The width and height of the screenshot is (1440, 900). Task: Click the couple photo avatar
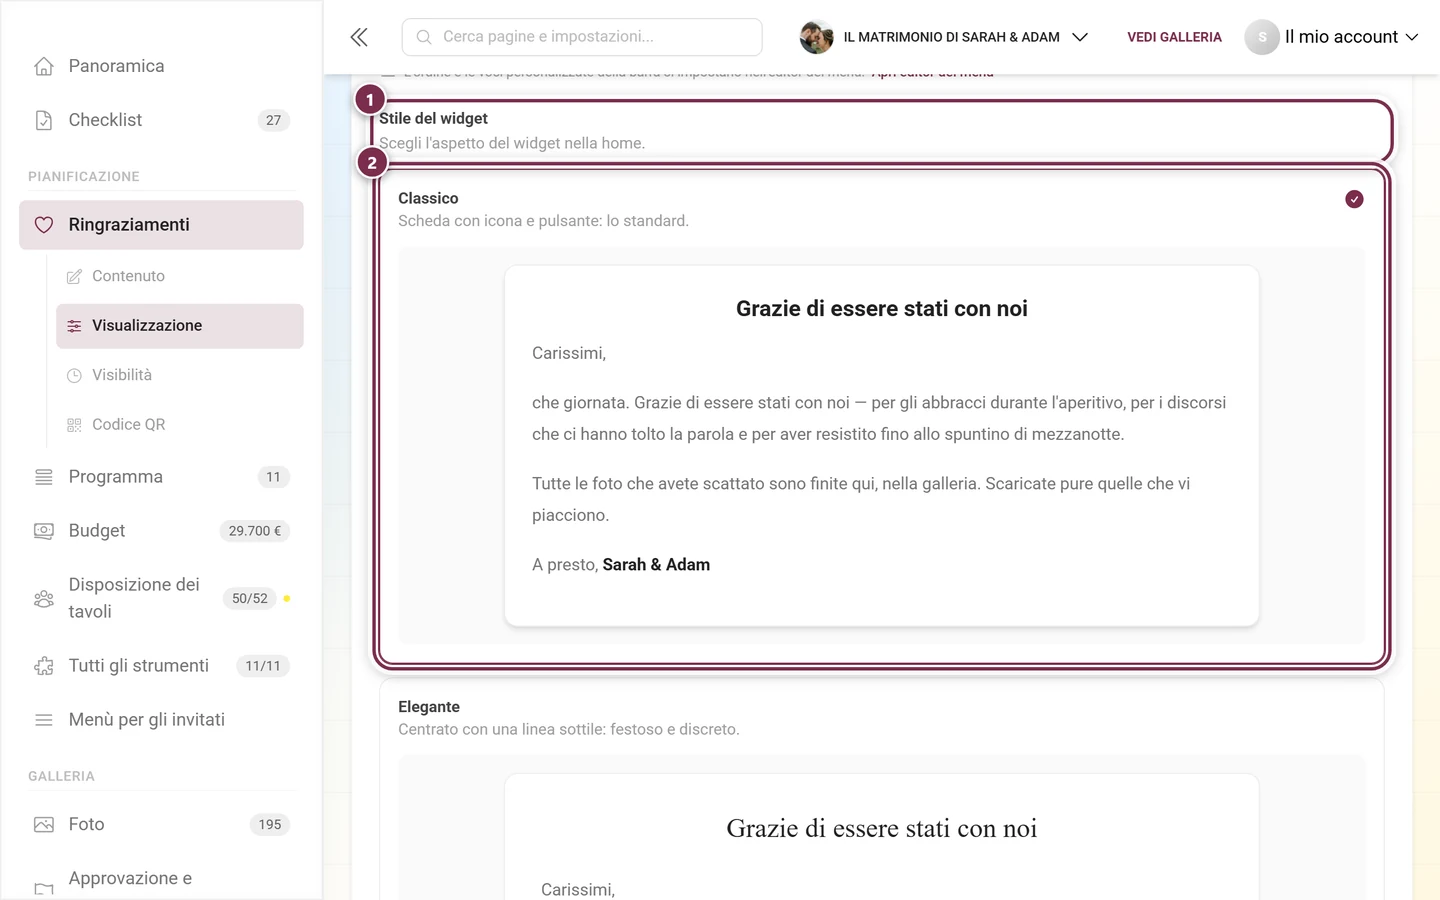(x=816, y=37)
